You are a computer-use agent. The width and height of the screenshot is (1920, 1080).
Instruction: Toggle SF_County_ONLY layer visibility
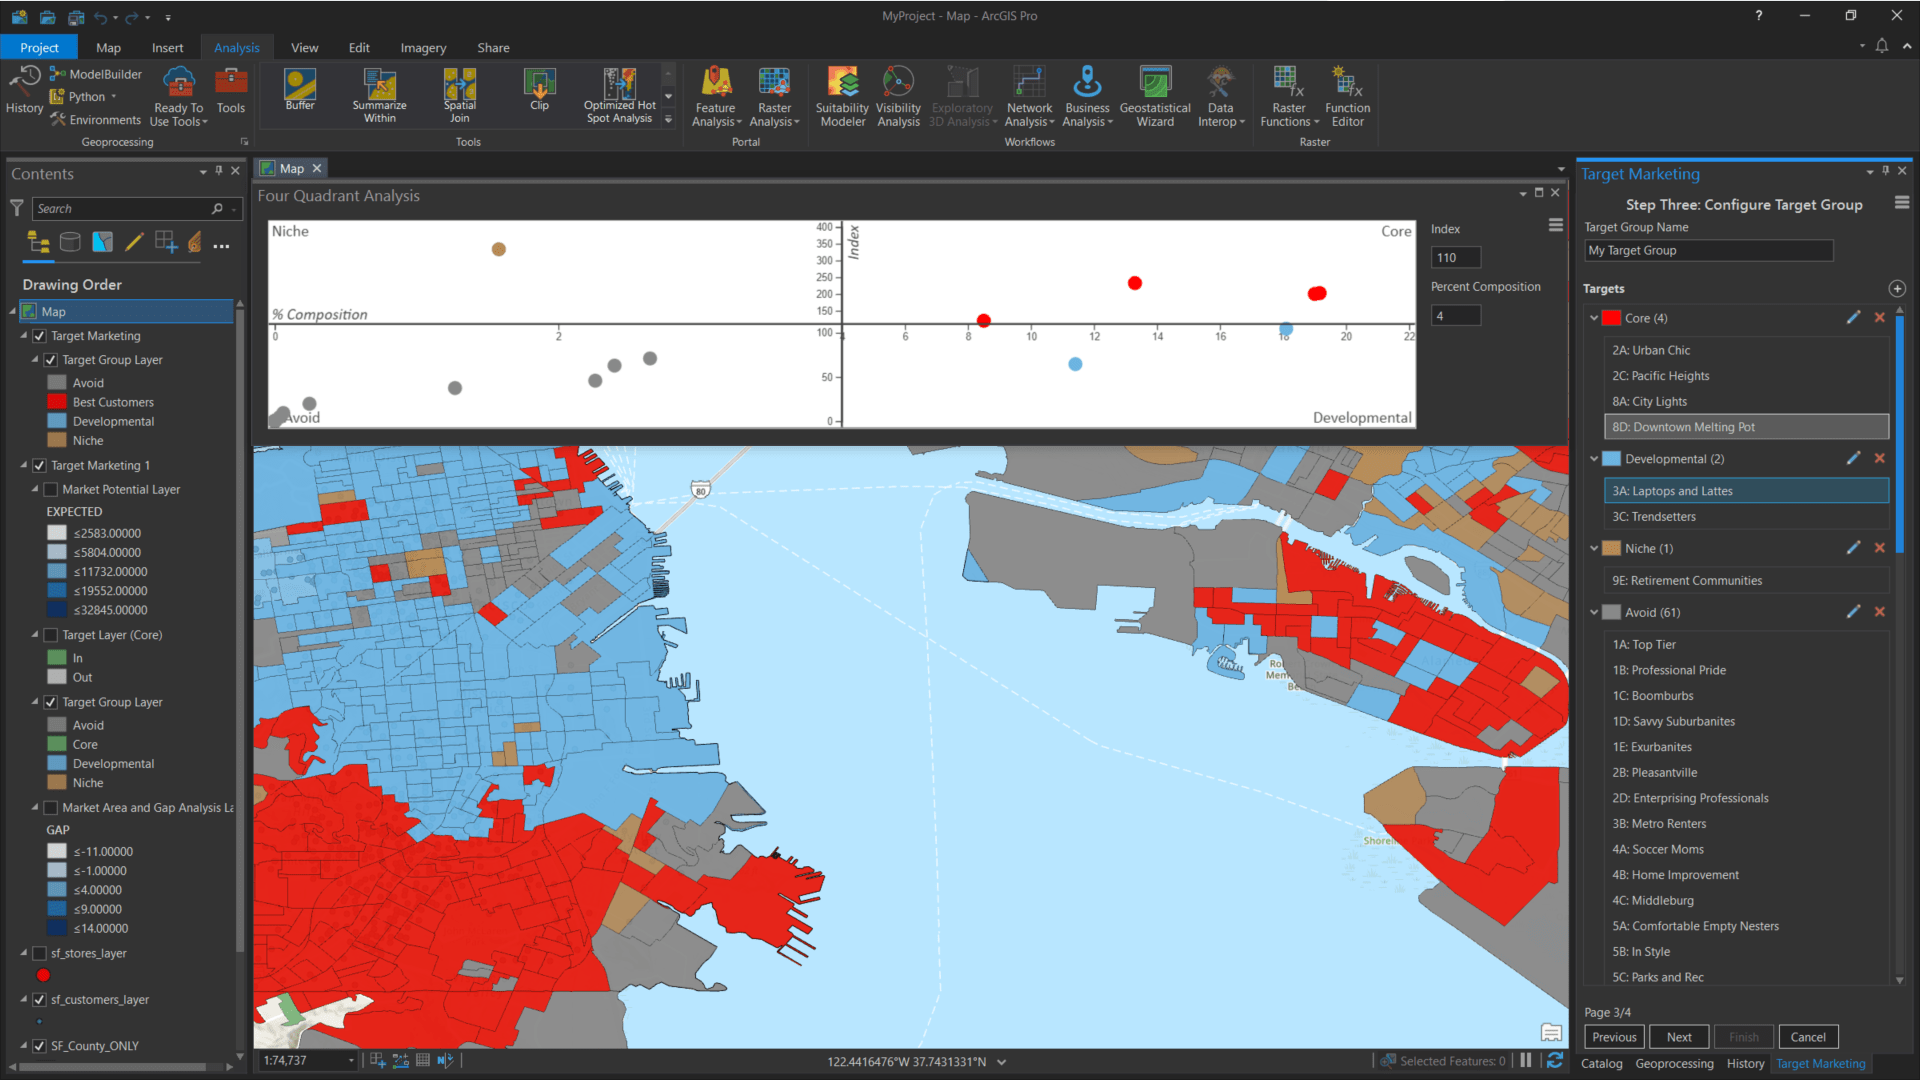tap(40, 1046)
